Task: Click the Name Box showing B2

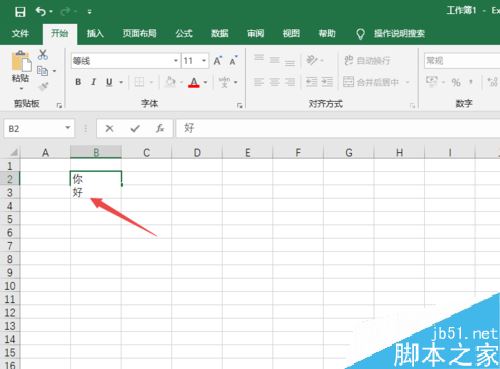Action: 39,129
